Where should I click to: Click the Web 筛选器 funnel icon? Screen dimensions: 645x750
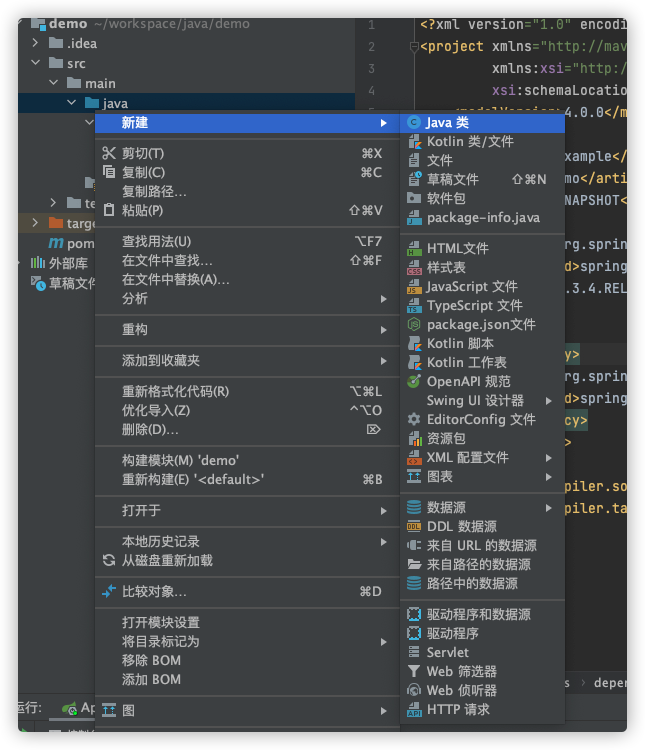click(414, 672)
